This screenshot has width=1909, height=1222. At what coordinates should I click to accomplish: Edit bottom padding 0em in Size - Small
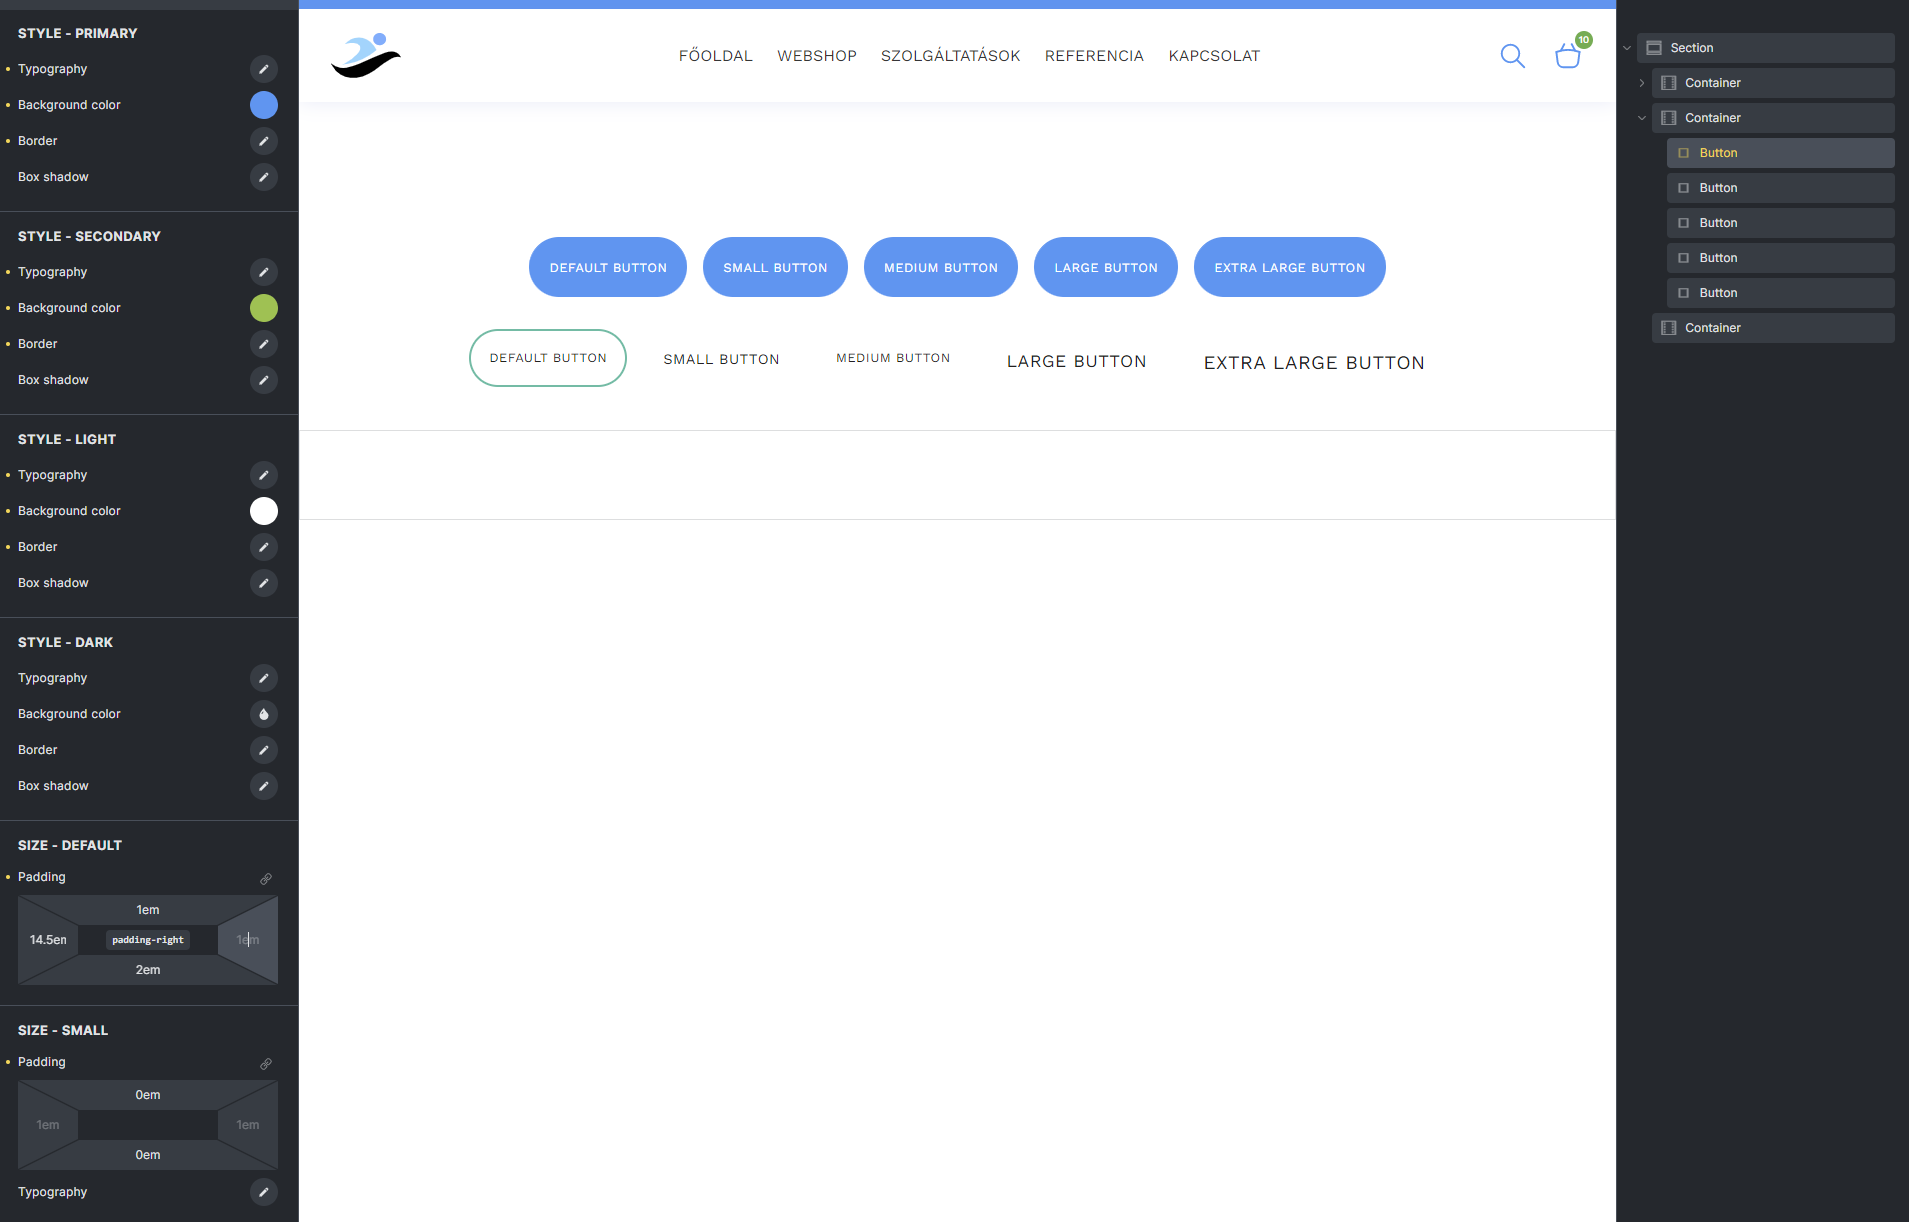(148, 1155)
